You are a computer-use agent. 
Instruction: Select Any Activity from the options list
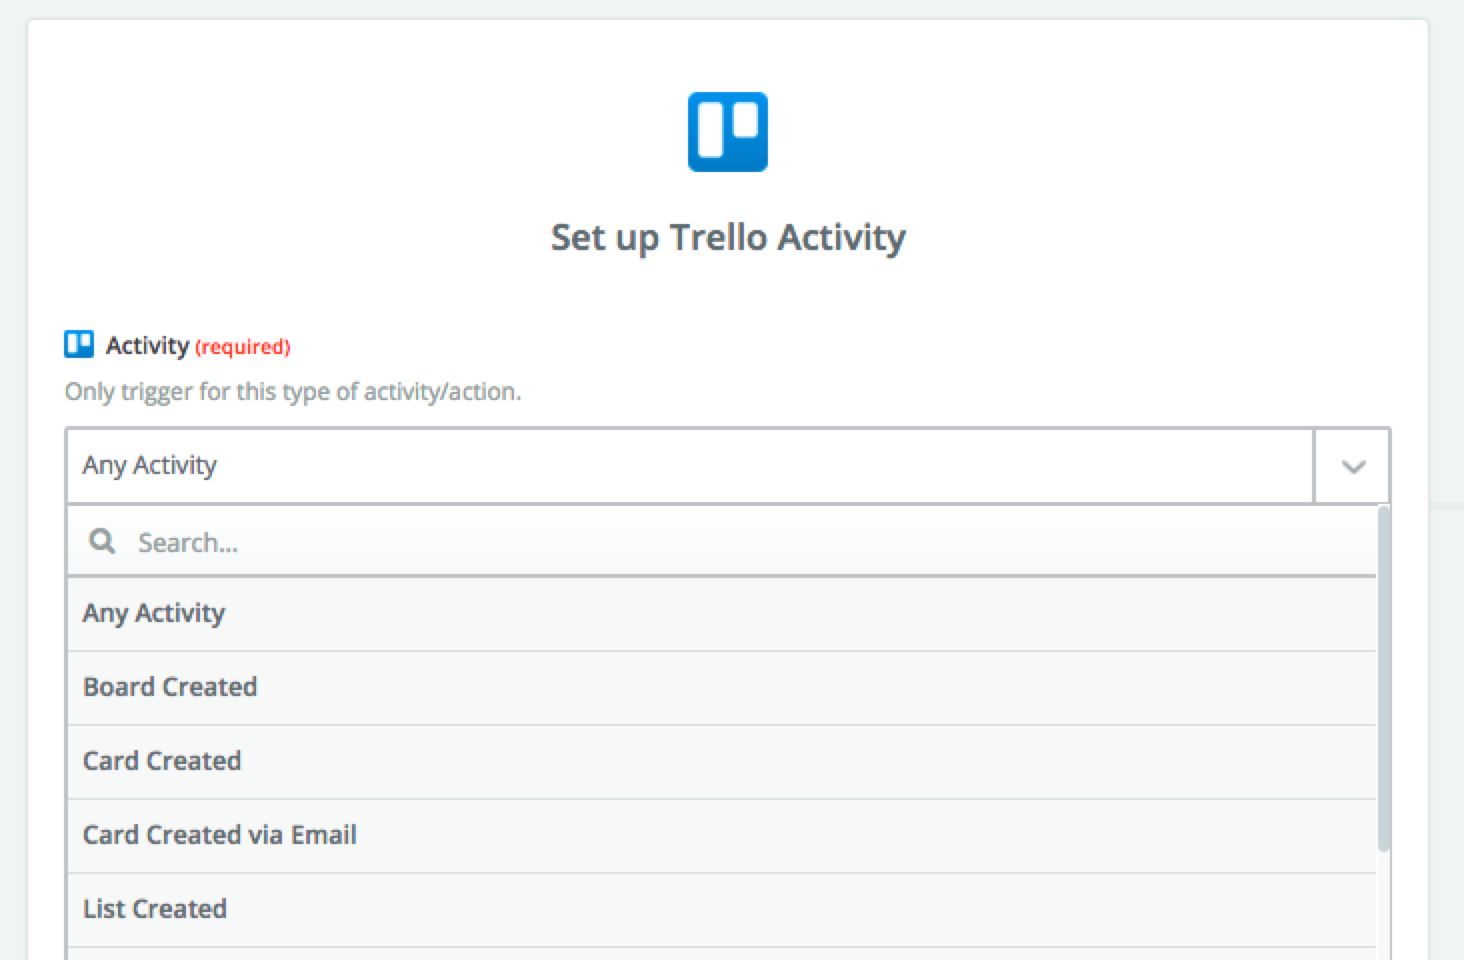pos(154,613)
